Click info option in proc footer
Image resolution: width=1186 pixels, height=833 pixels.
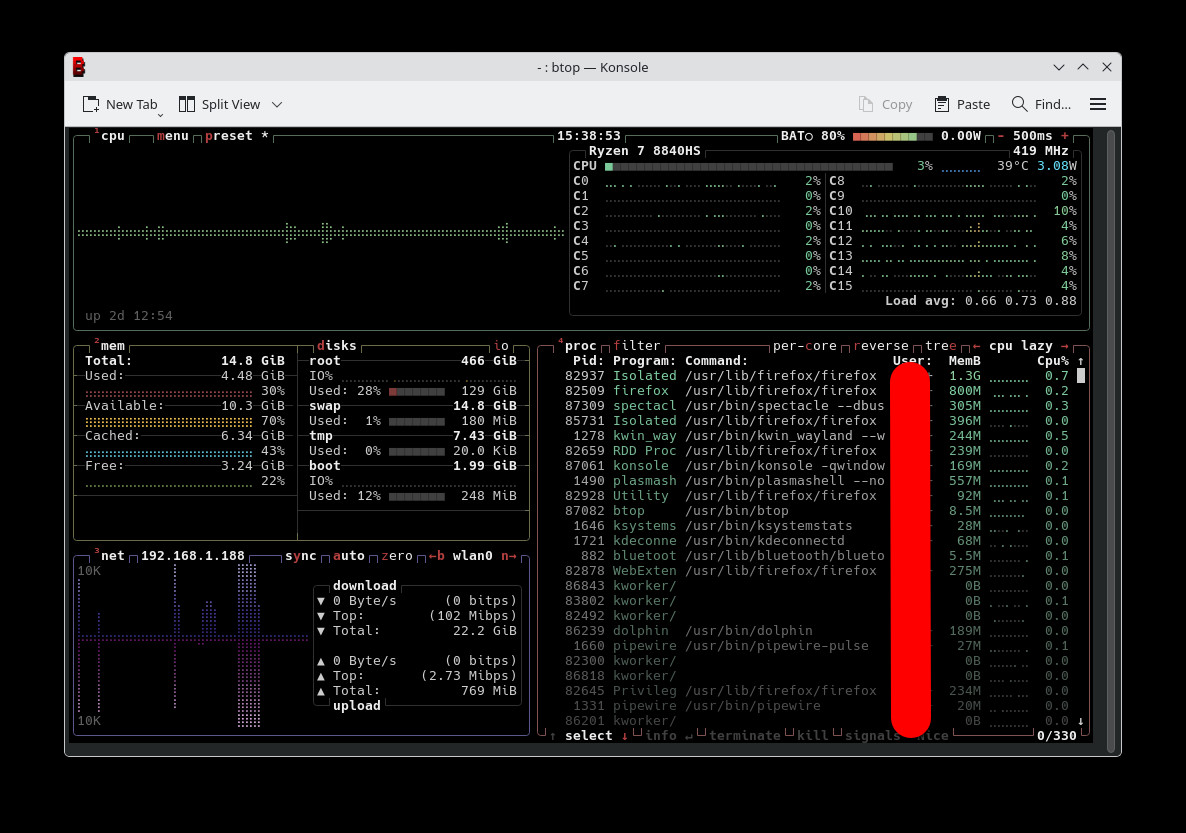coord(660,736)
